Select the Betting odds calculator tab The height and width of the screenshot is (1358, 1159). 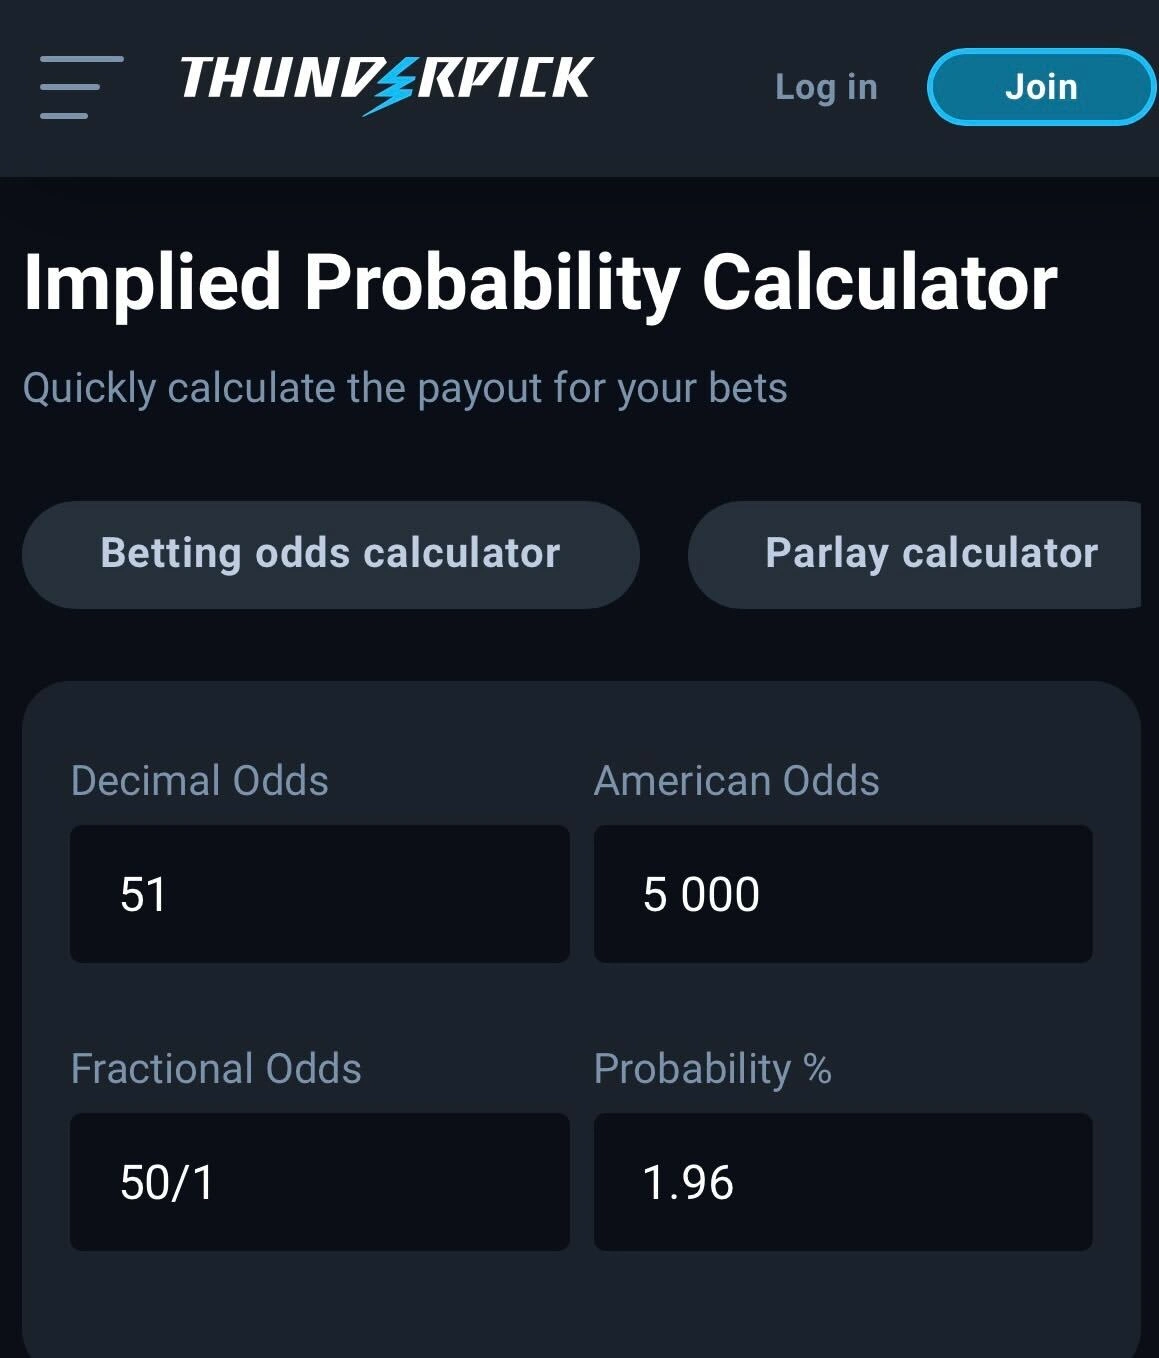(x=330, y=554)
